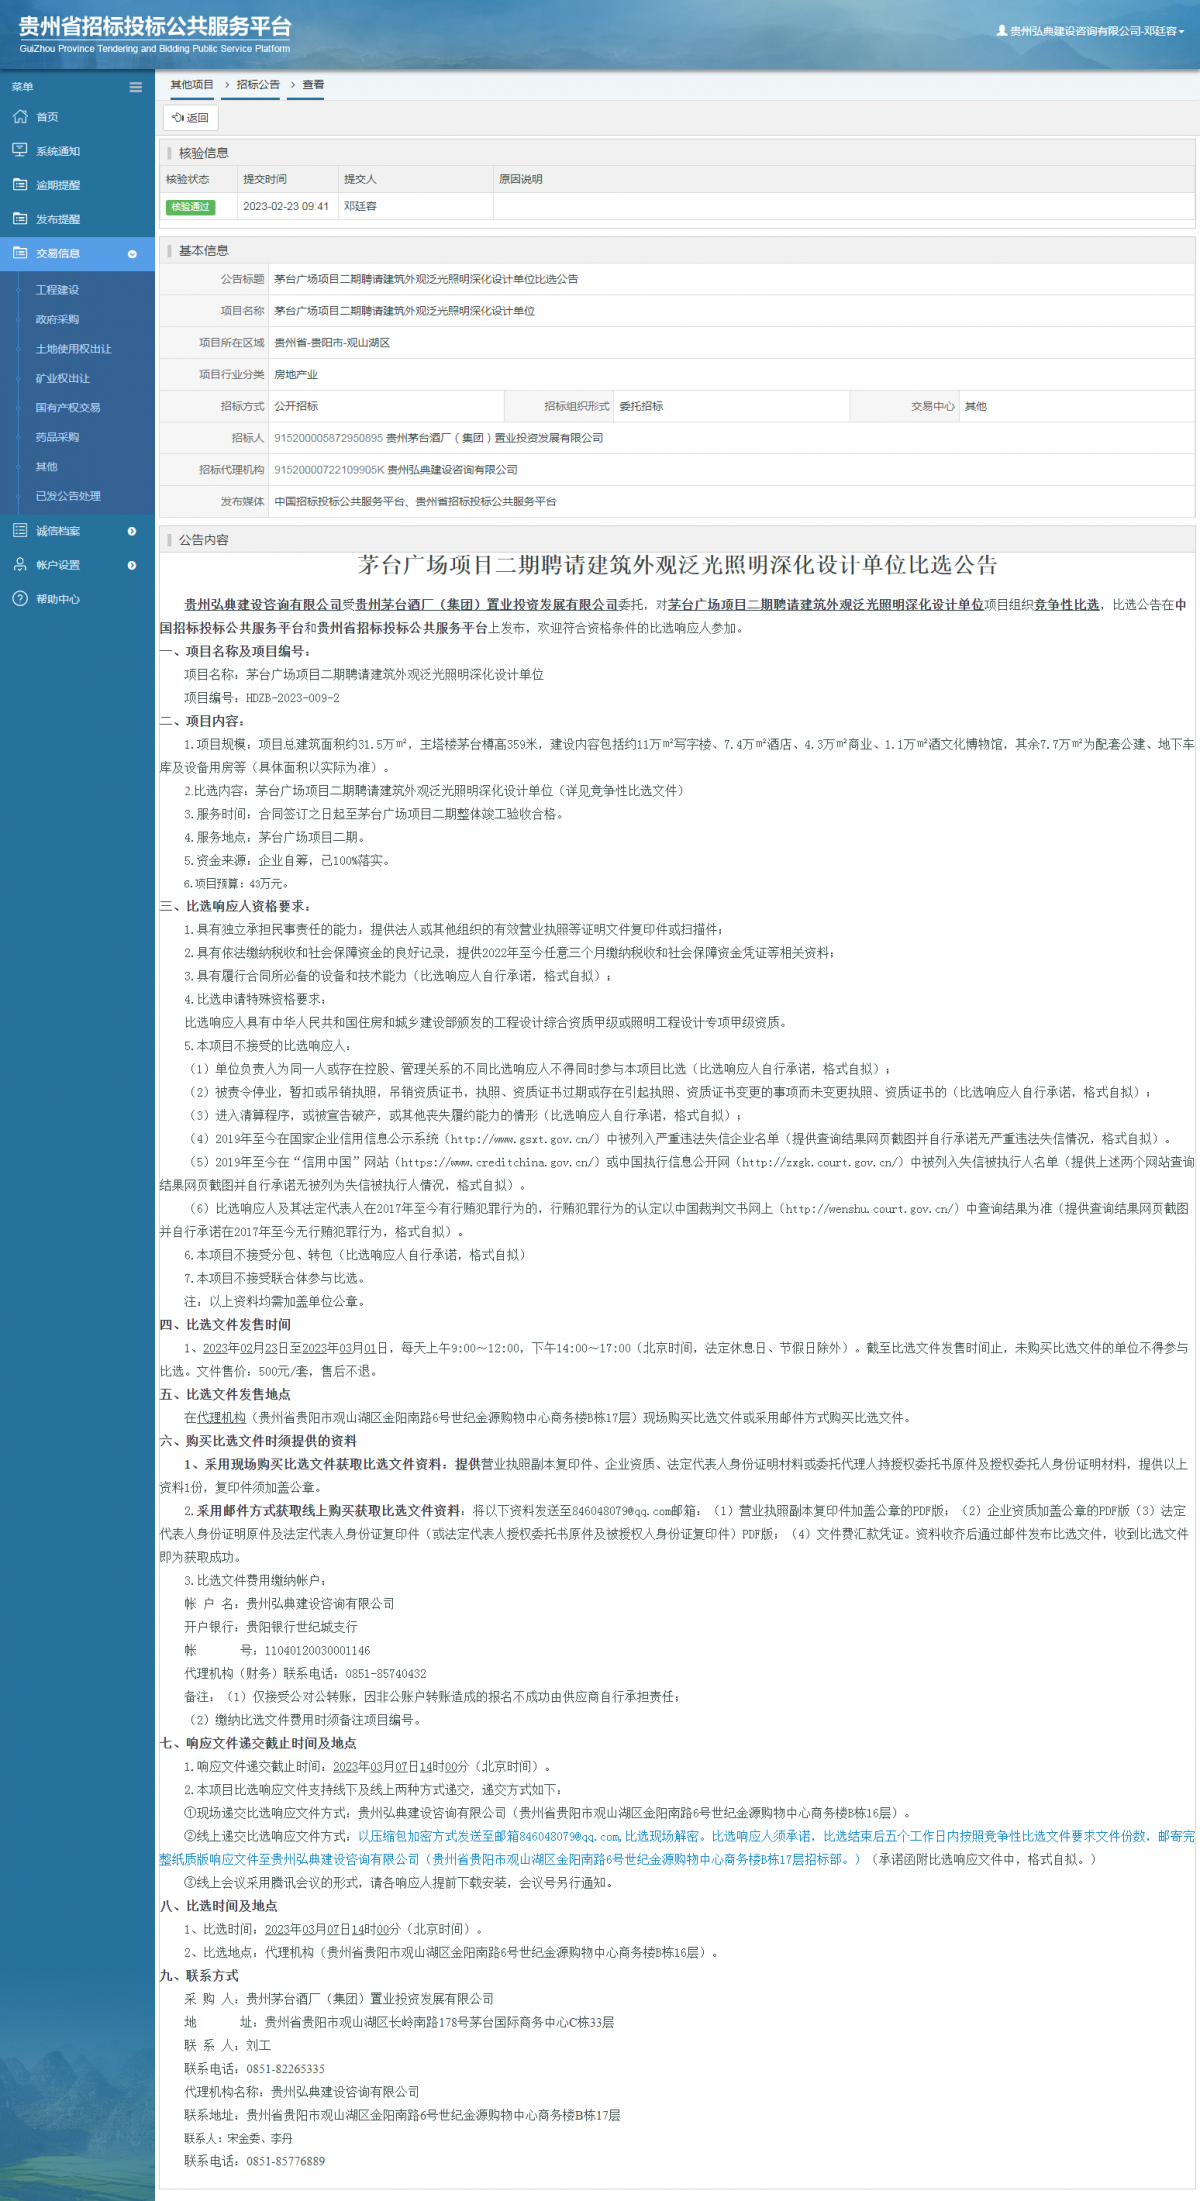Click the 帐户设置 user icon
This screenshot has width=1200, height=2201.
tap(20, 564)
